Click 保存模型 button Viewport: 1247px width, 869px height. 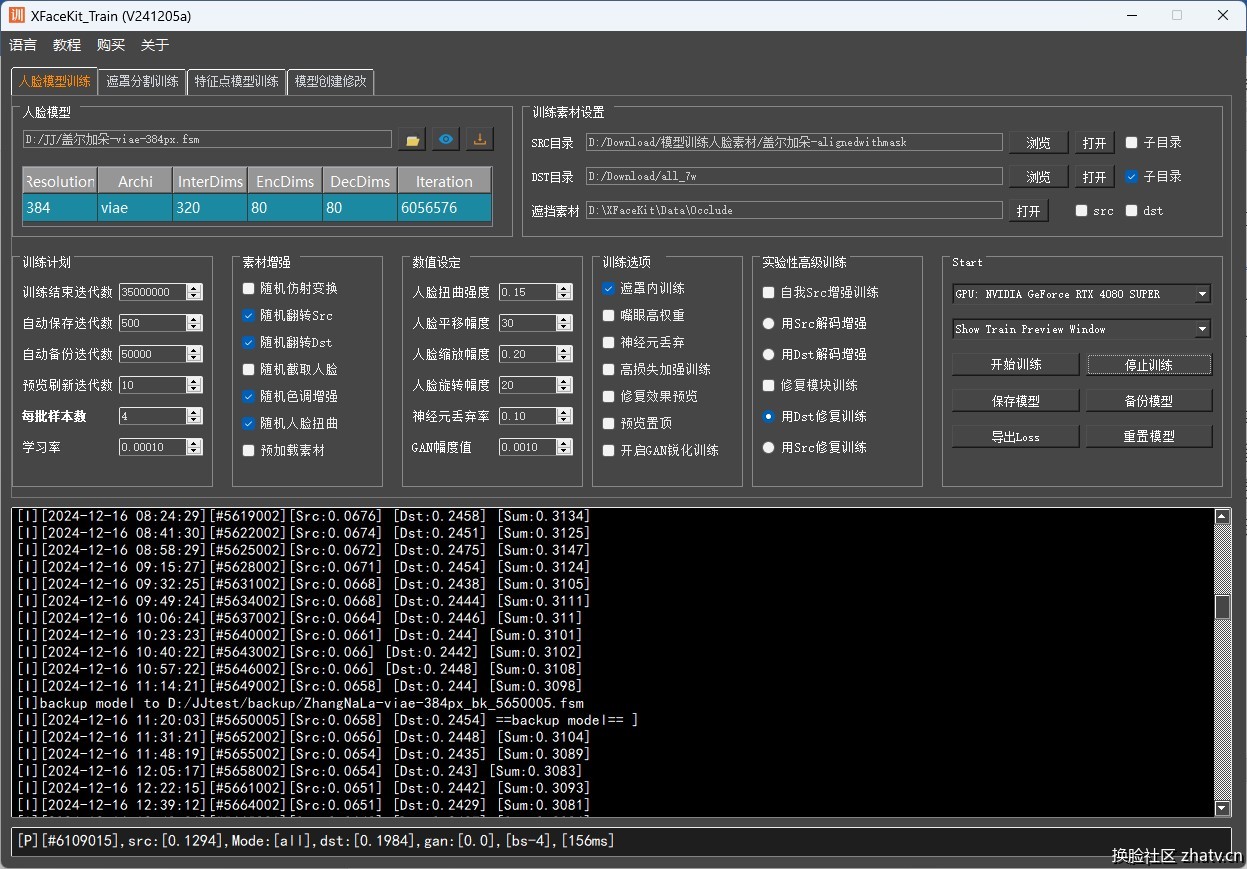point(1016,401)
